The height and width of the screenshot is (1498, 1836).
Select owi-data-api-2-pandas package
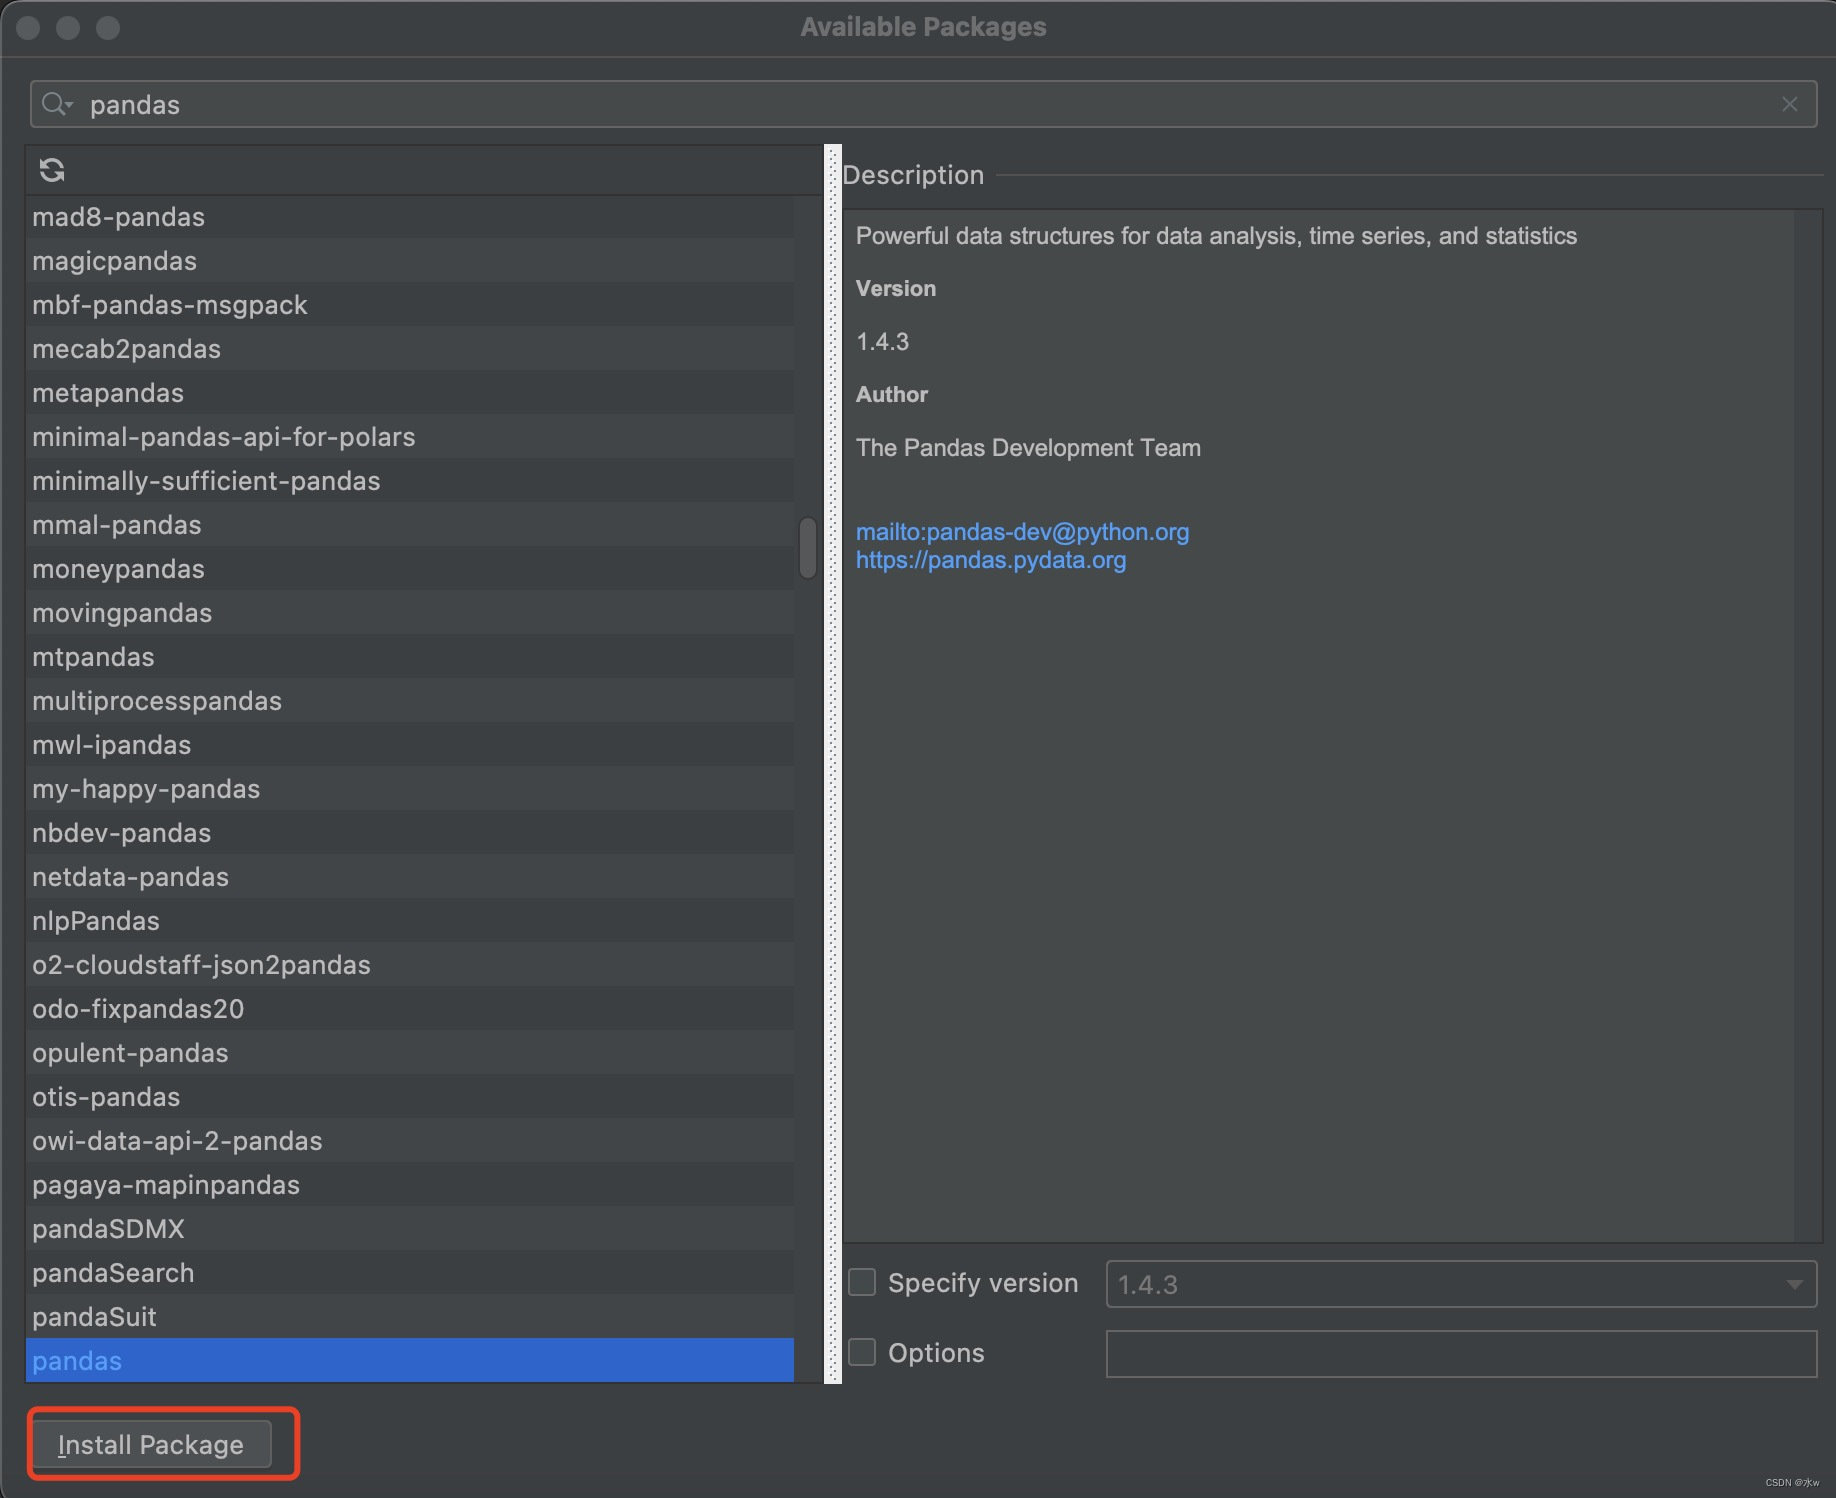point(410,1141)
